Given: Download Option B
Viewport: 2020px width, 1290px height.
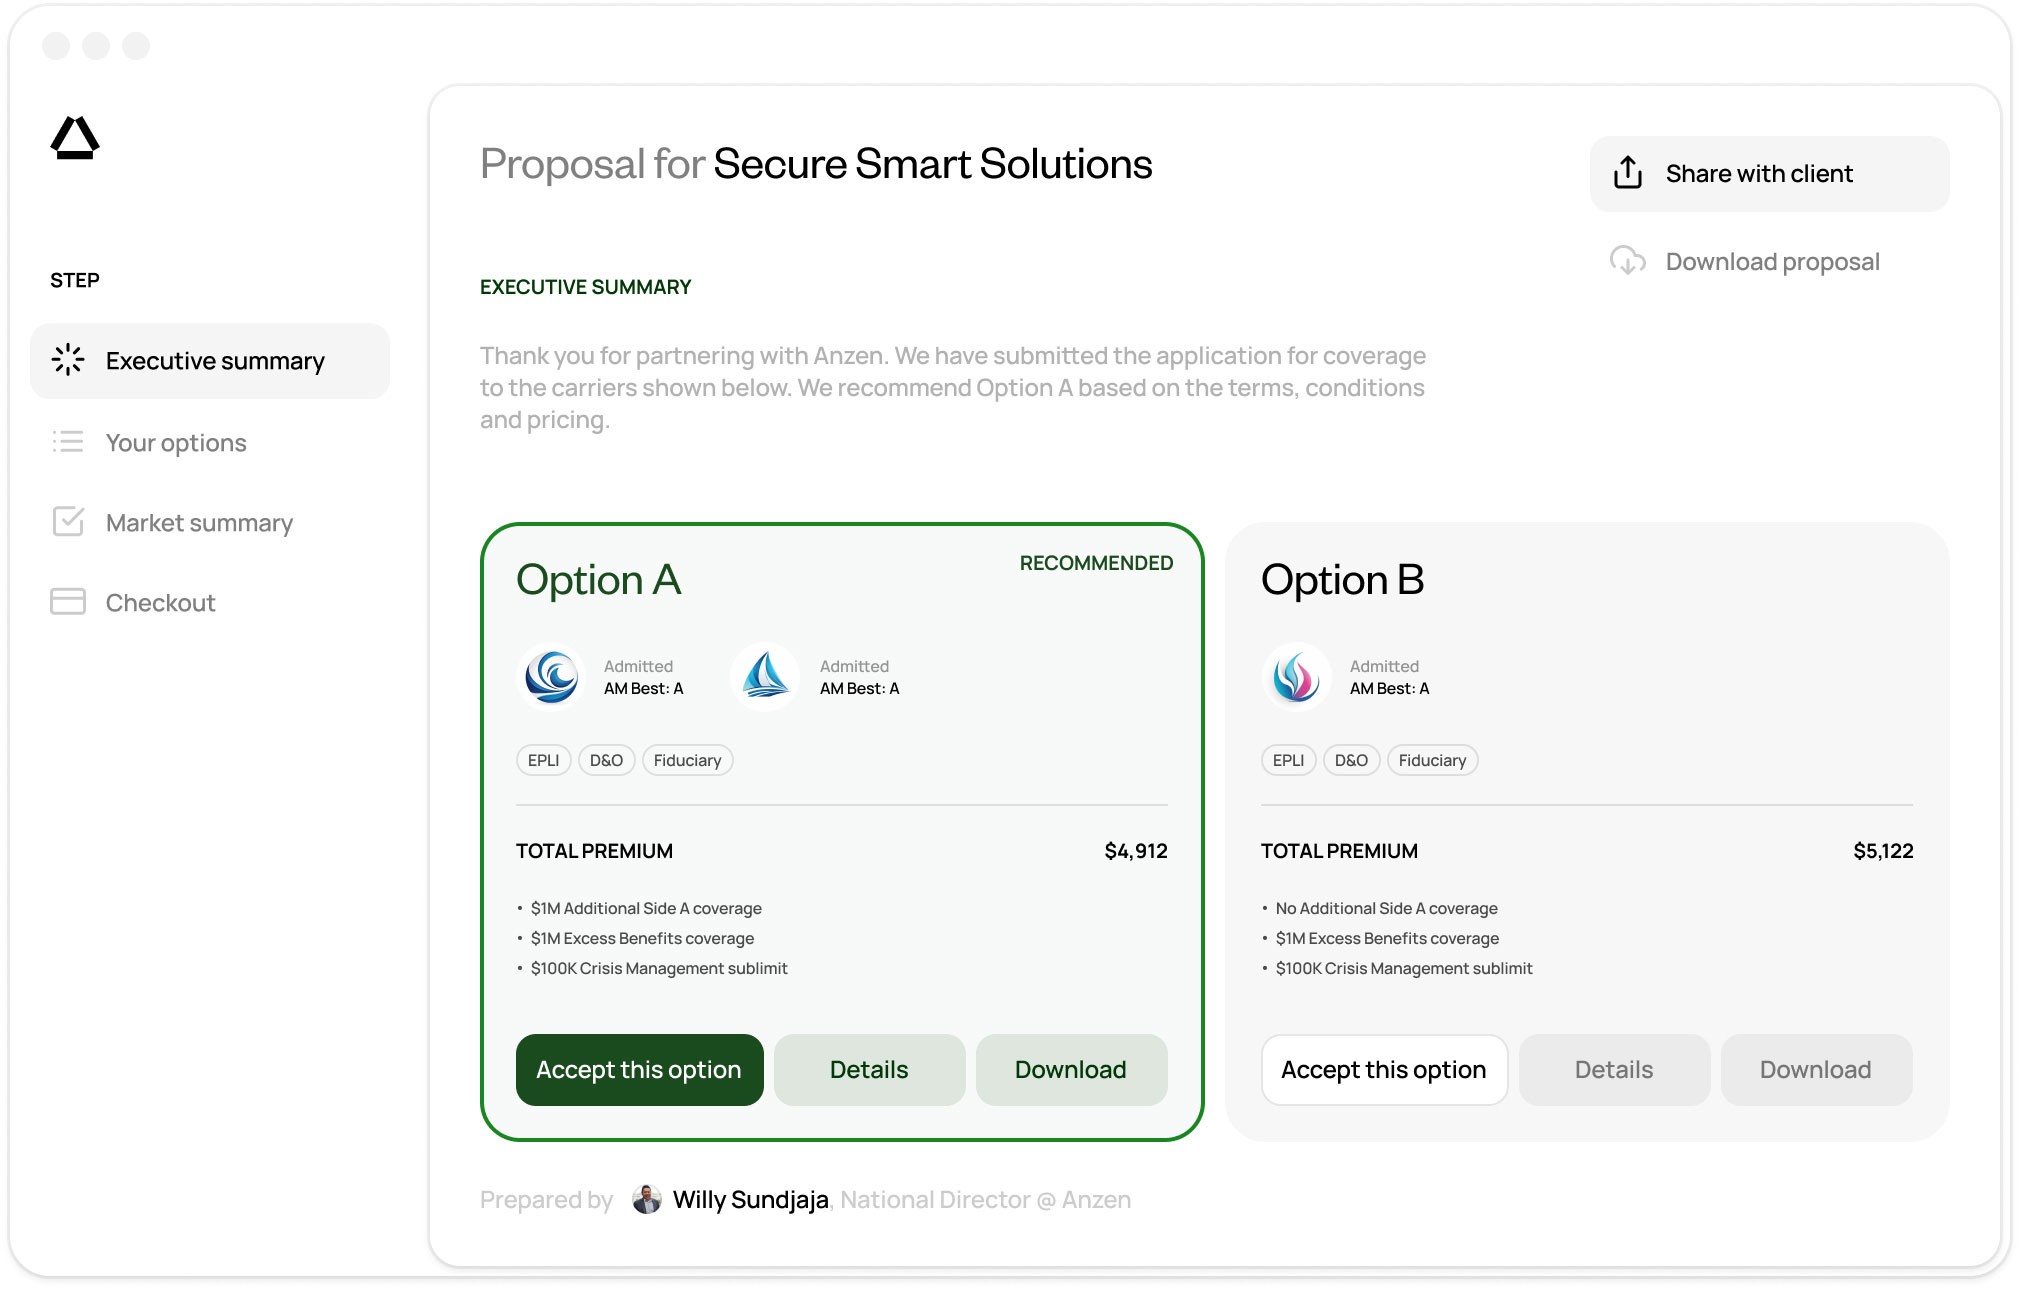Looking at the screenshot, I should tap(1815, 1069).
